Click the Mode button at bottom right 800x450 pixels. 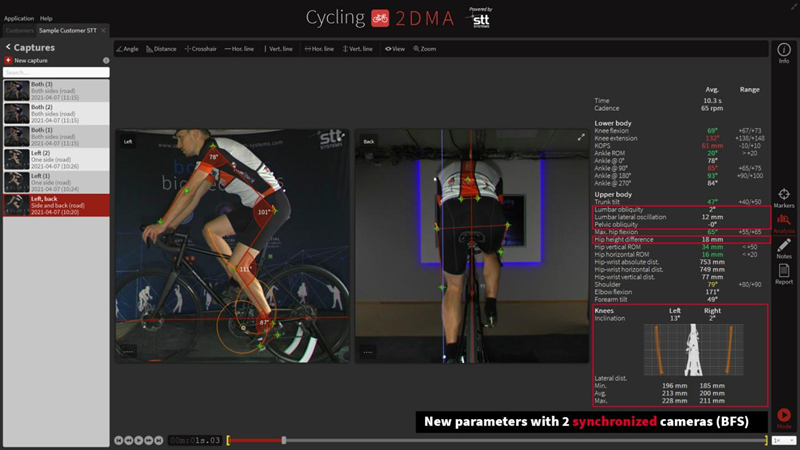pos(784,419)
